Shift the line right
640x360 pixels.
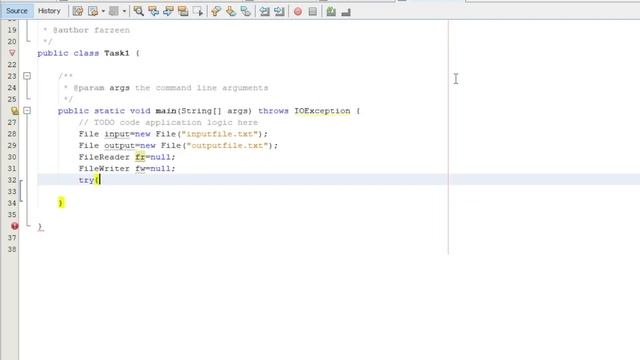[x=279, y=11]
